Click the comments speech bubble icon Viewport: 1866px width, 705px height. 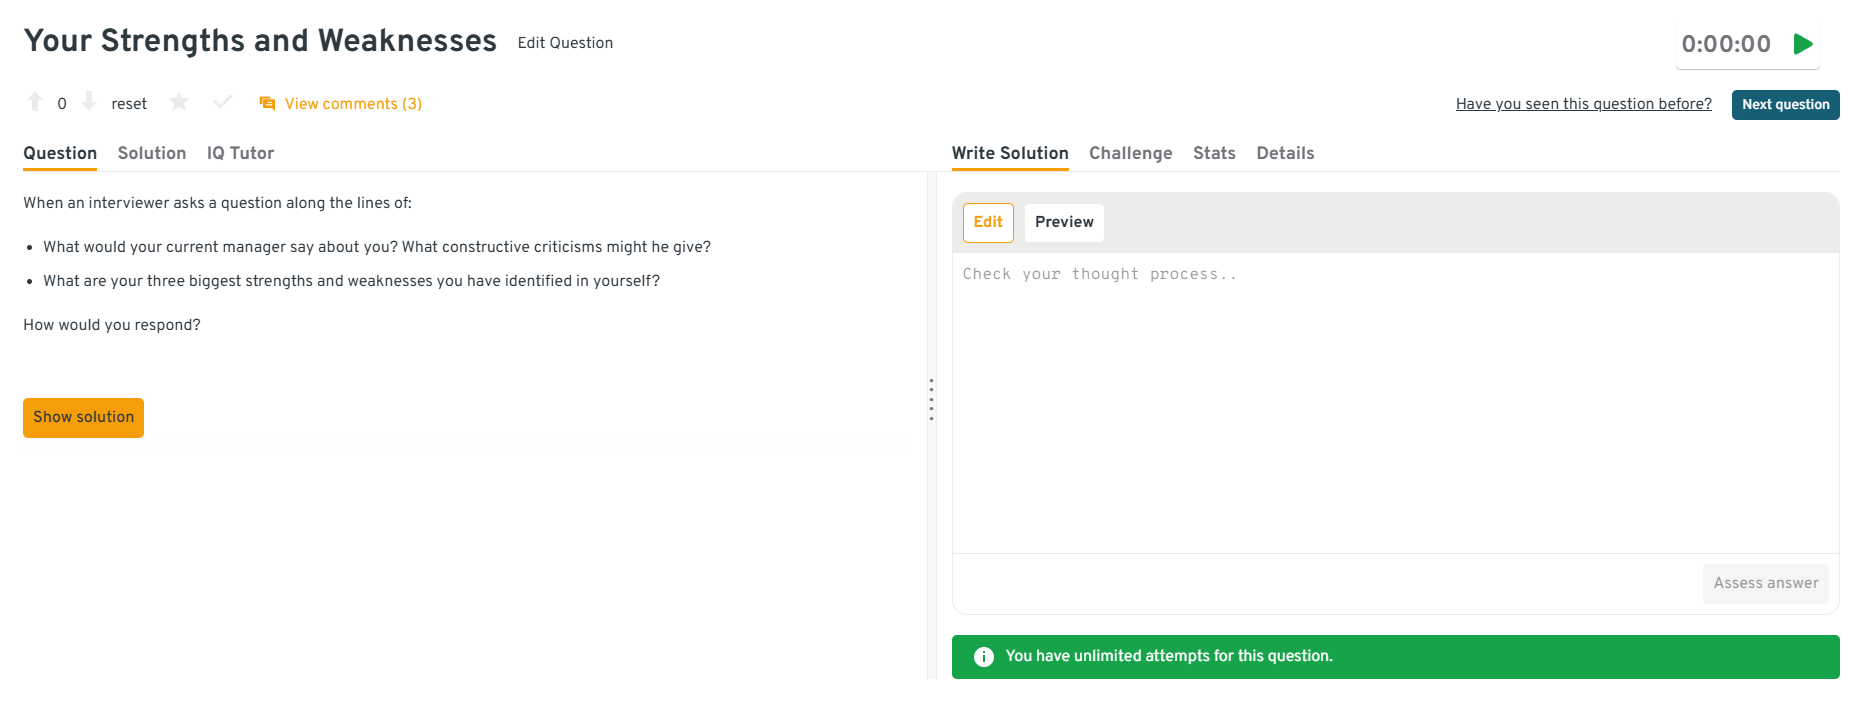point(267,104)
